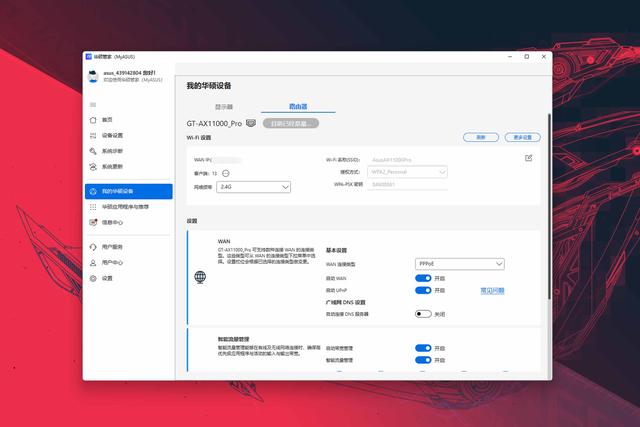Click the vertical scrollbar of device page
Viewport: 640px width, 427px height.
(549, 206)
